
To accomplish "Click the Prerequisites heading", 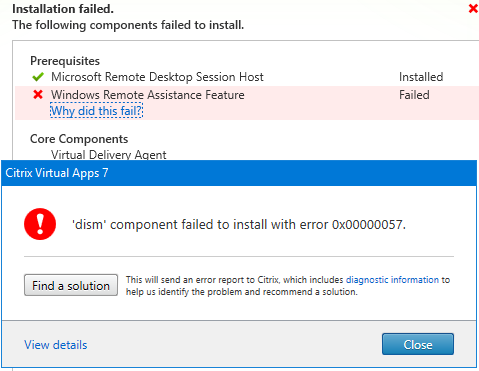I will (x=65, y=61).
